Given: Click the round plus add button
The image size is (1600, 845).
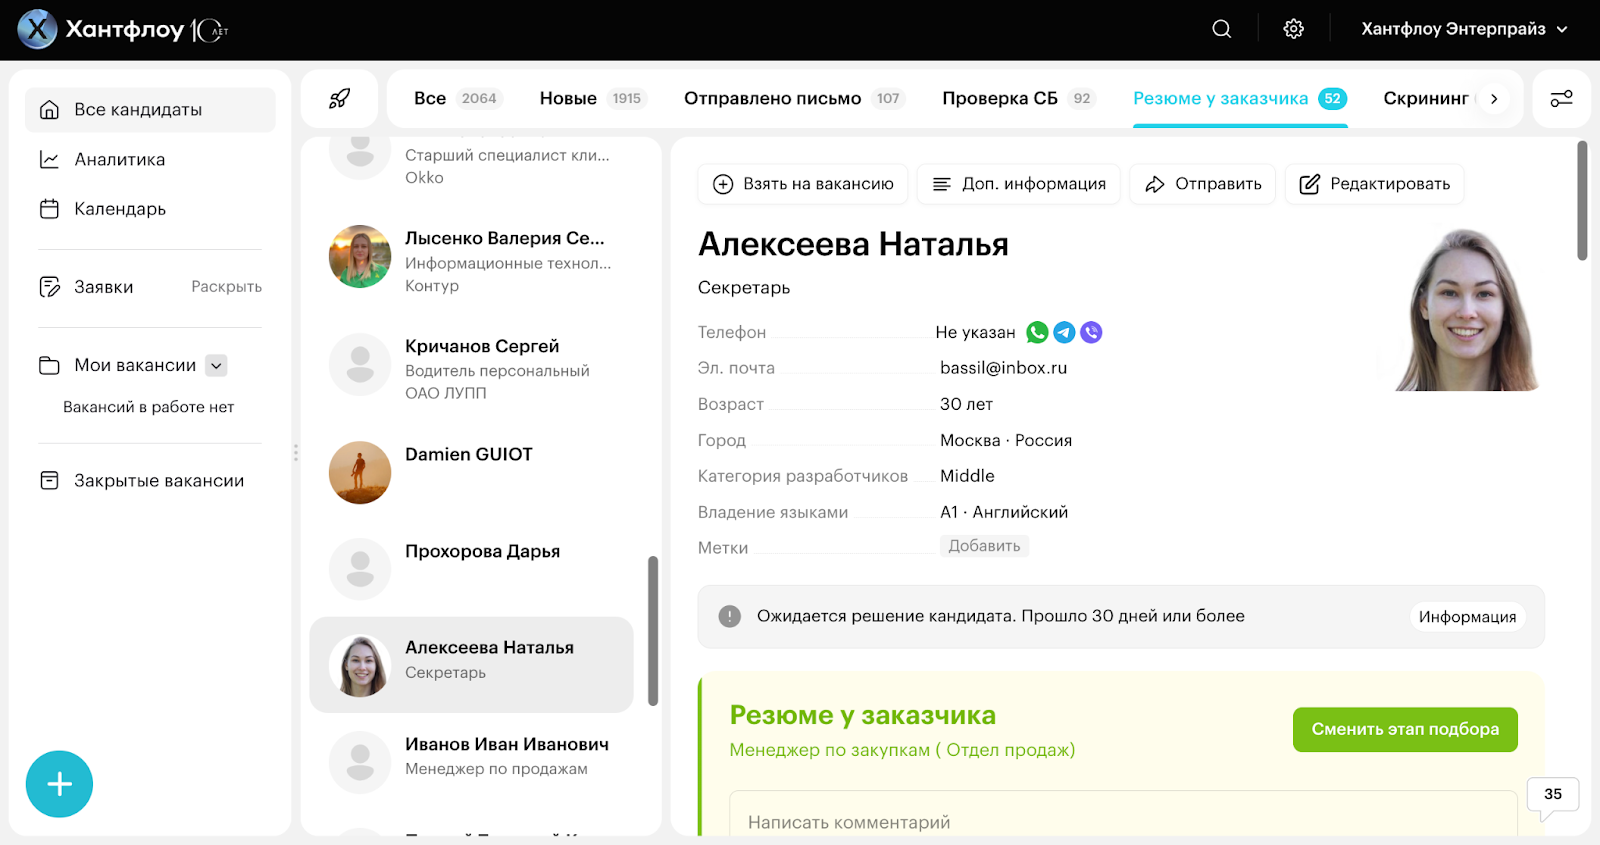Looking at the screenshot, I should tap(59, 784).
